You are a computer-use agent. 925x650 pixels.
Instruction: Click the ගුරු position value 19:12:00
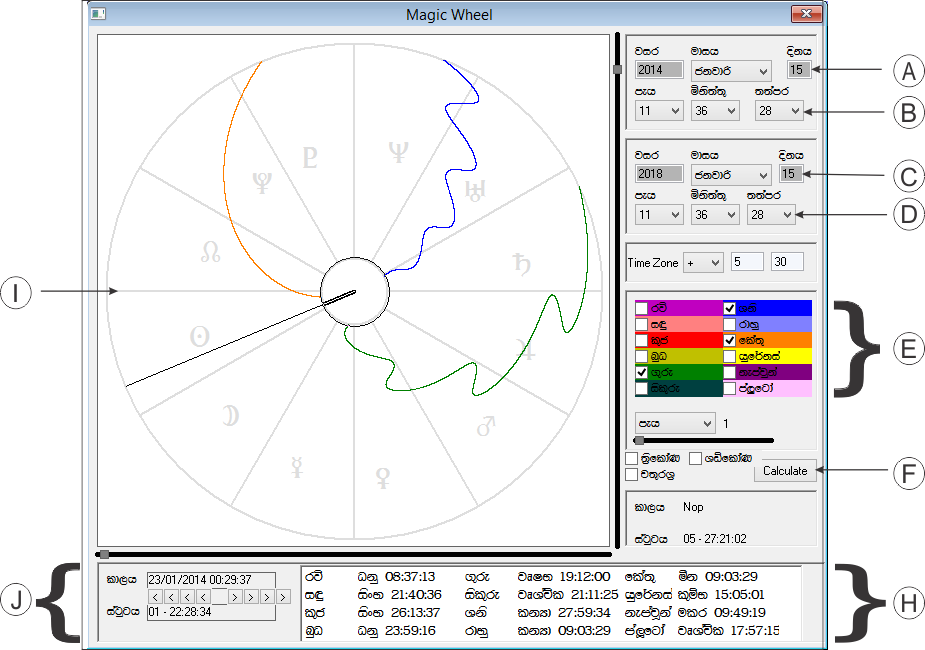[585, 576]
